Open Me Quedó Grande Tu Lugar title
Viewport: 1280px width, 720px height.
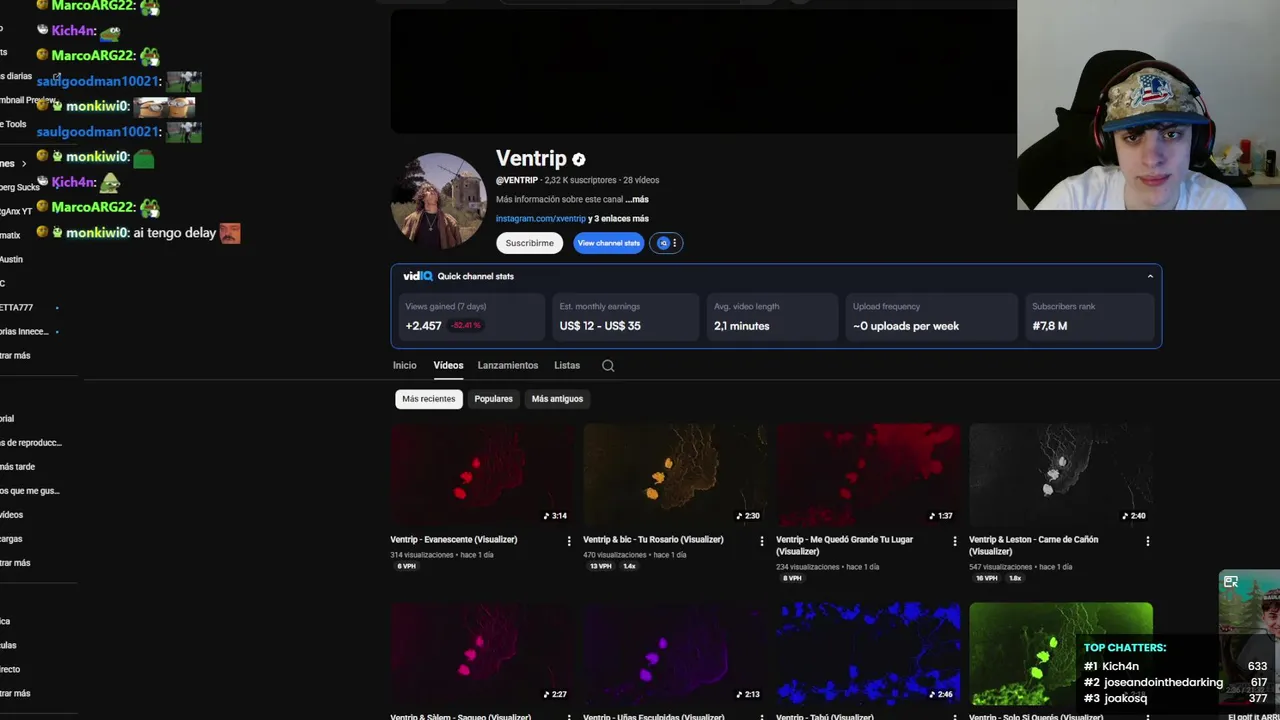coord(844,545)
